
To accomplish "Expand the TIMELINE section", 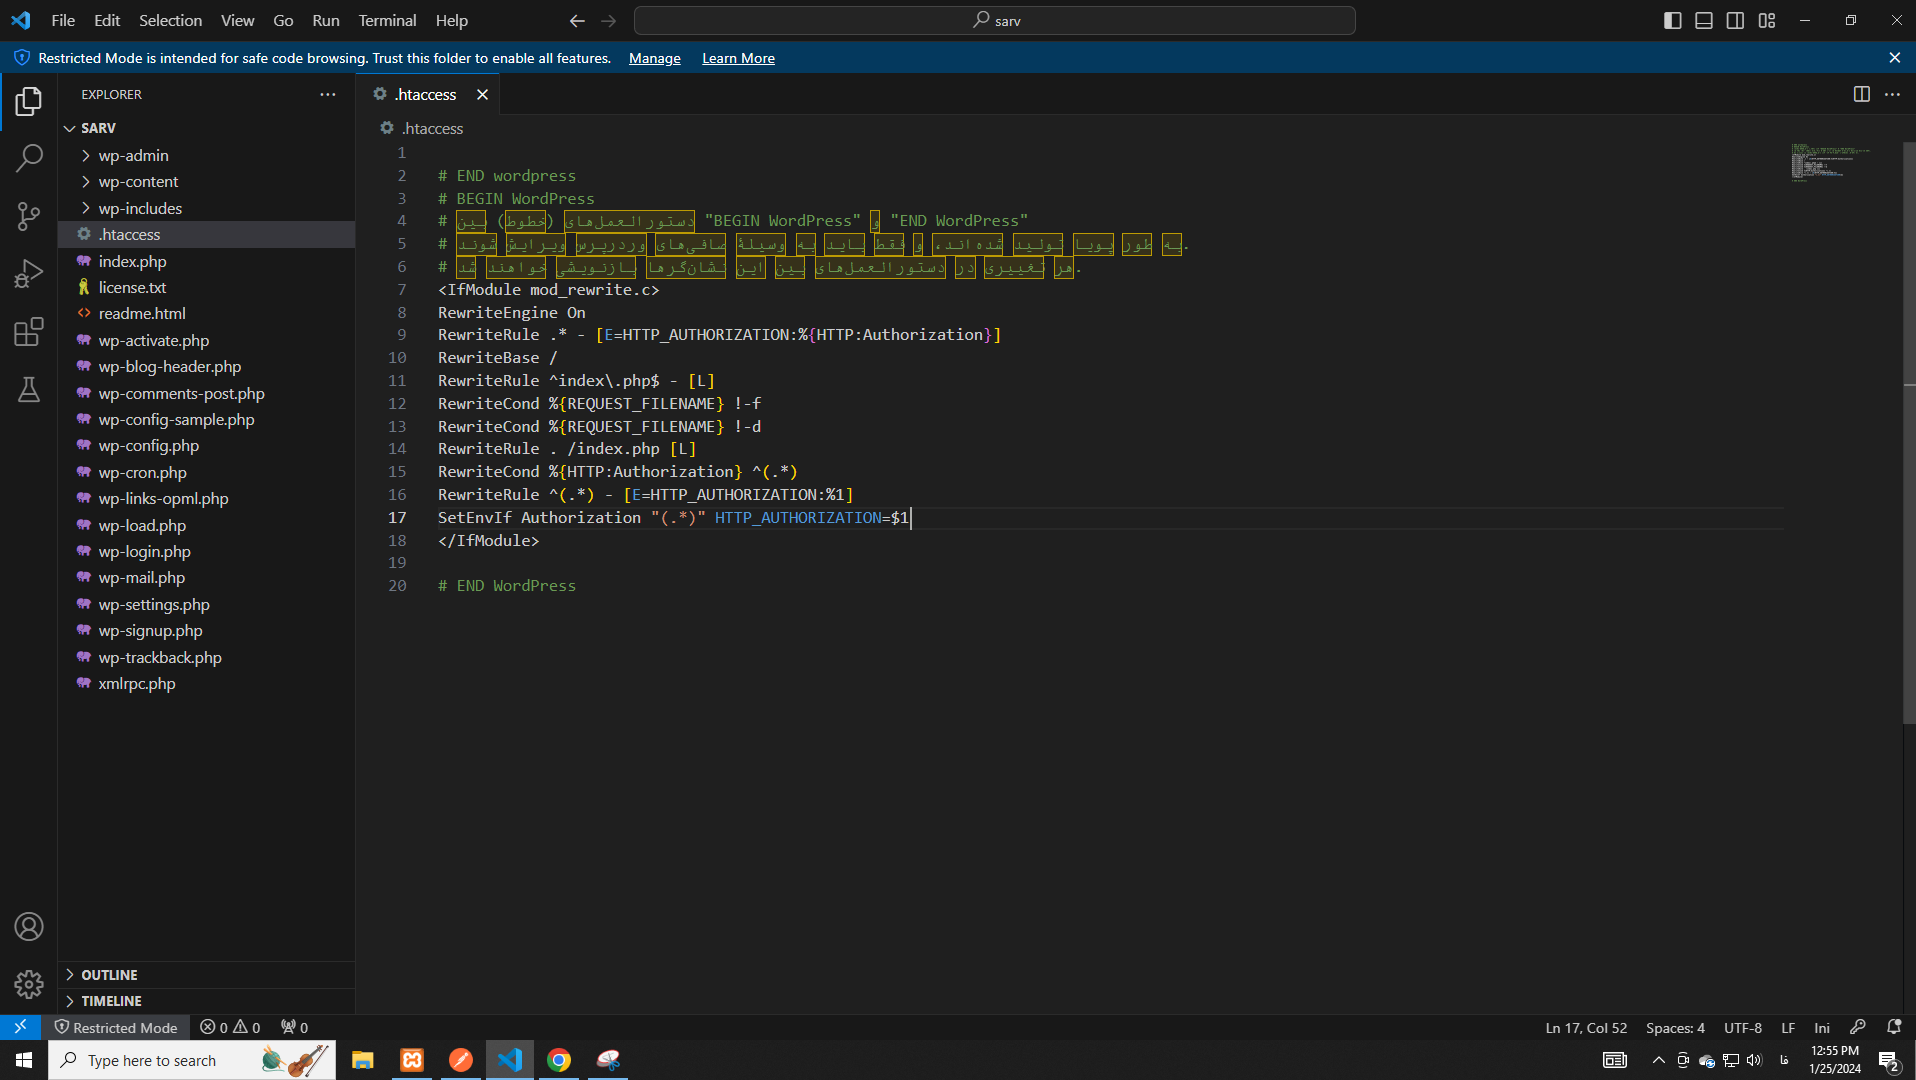I will point(206,1001).
